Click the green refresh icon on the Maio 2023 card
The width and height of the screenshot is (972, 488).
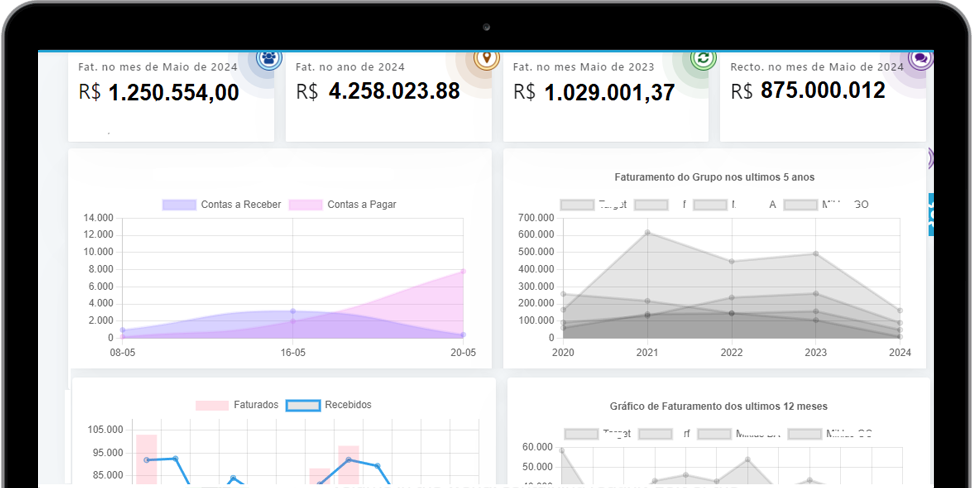click(703, 59)
